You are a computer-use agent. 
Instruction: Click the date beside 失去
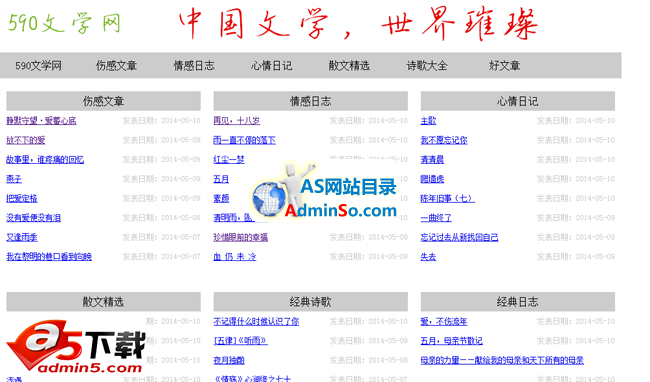(576, 257)
